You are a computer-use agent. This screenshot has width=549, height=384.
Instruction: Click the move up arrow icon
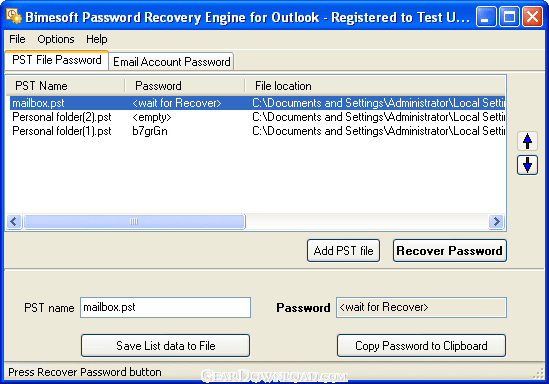(x=527, y=141)
